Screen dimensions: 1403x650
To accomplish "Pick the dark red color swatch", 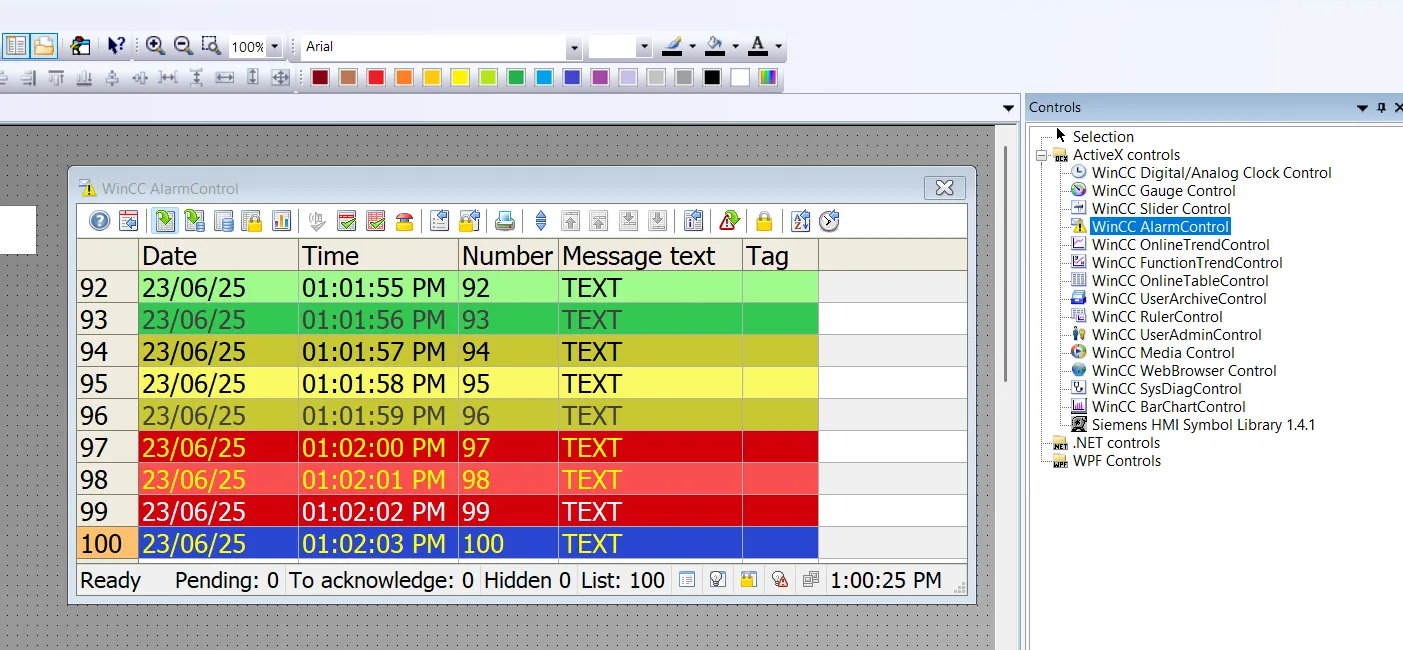I will tap(320, 77).
